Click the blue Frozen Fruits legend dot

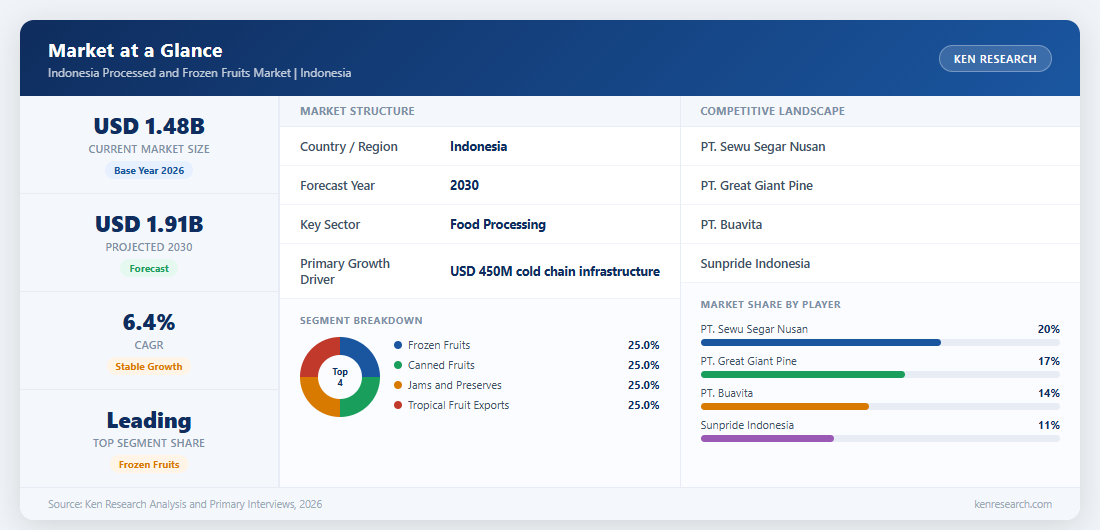tap(398, 345)
